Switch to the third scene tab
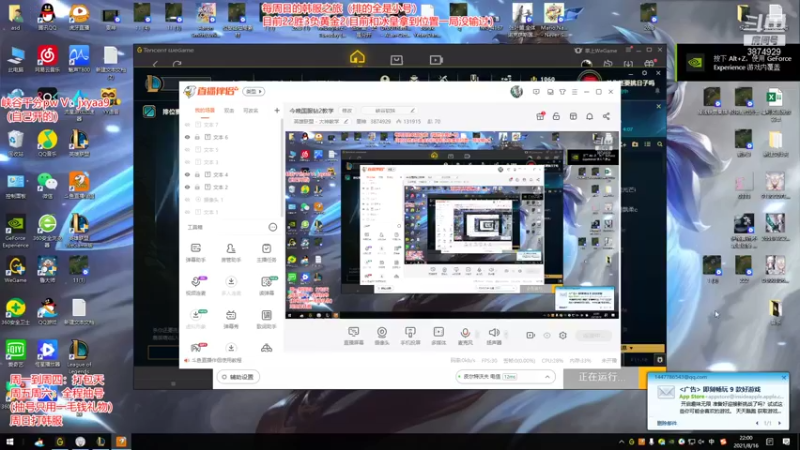 click(251, 110)
